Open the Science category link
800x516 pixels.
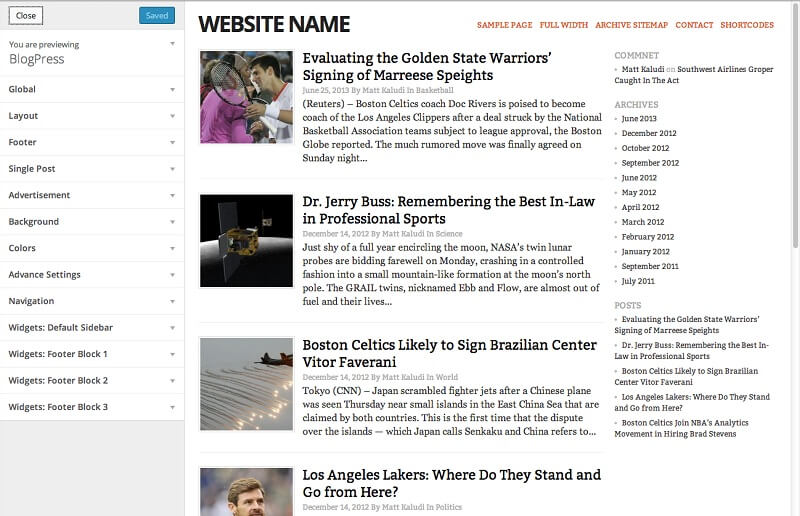449,234
